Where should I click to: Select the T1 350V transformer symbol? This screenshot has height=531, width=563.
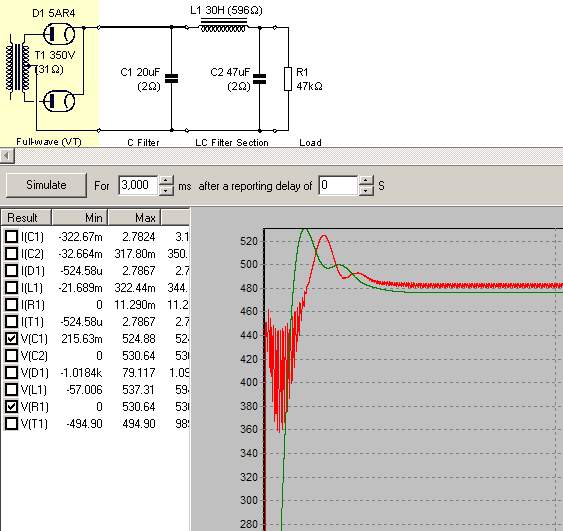[x=18, y=67]
